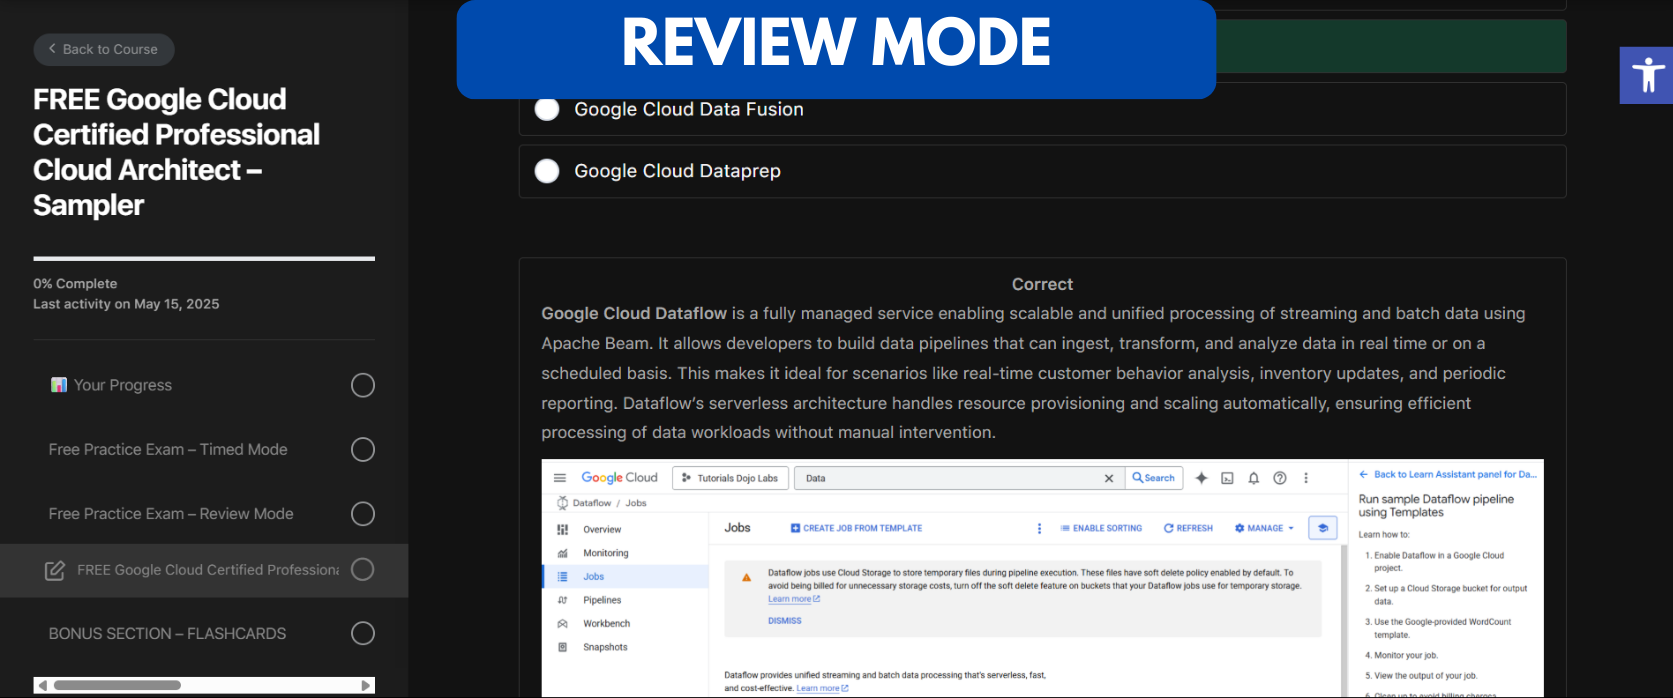
Task: Click Learn more in the soft delete warning
Action: tap(794, 599)
